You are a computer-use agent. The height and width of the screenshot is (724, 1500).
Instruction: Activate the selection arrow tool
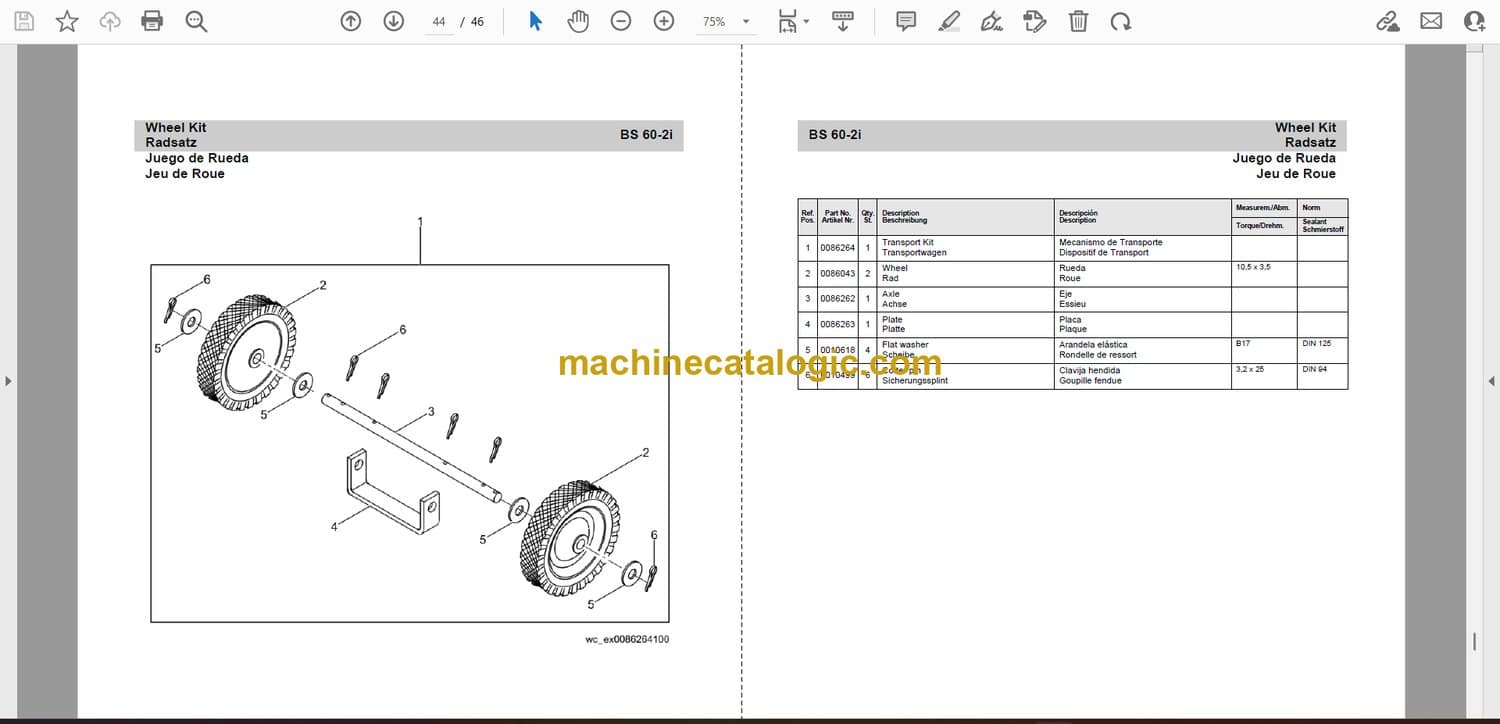[535, 21]
